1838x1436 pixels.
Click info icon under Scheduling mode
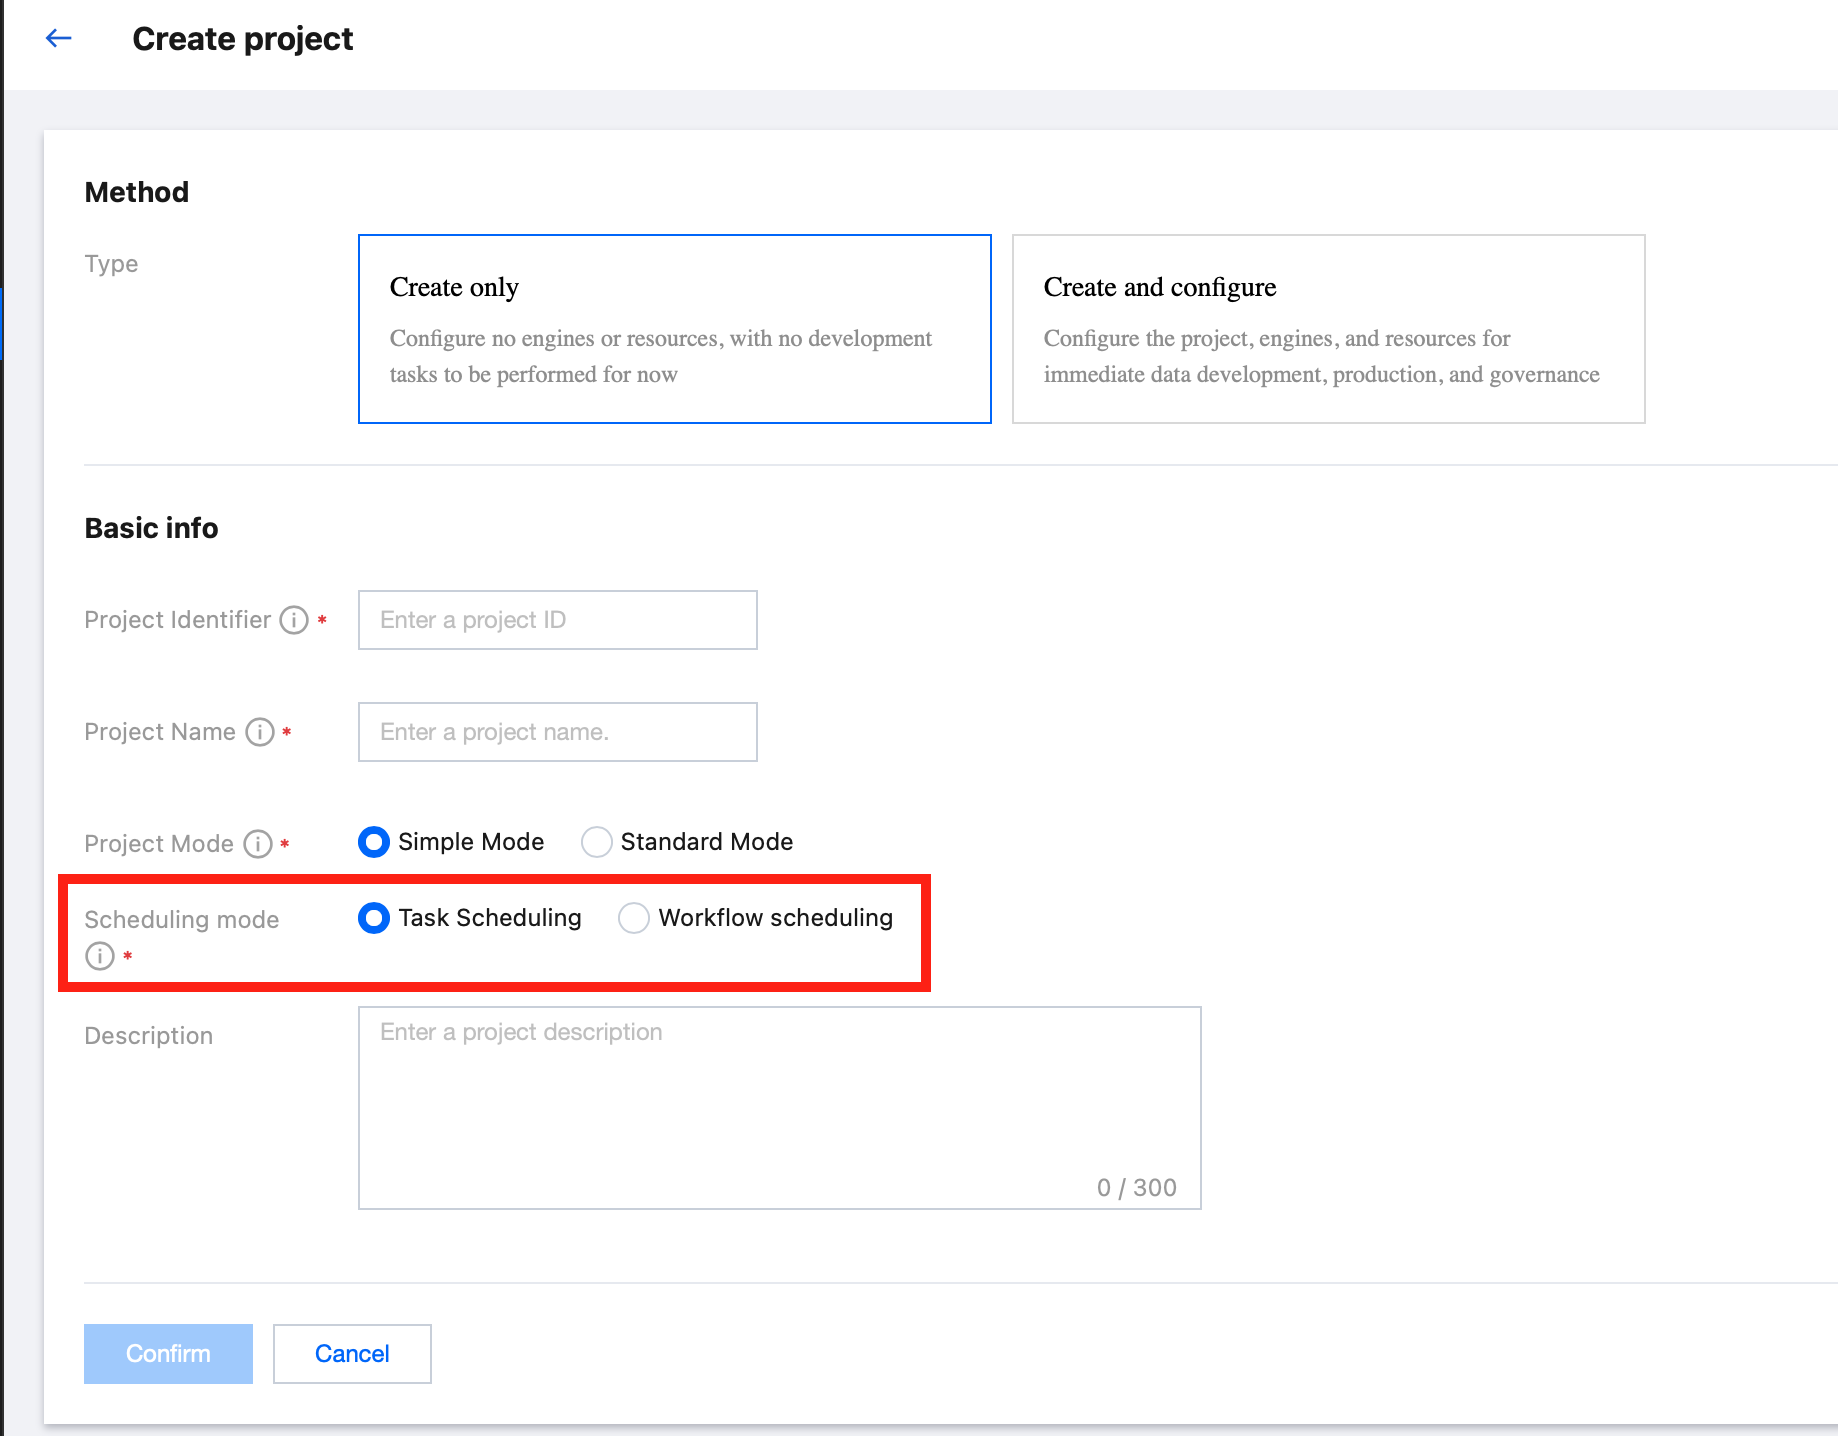pos(100,956)
